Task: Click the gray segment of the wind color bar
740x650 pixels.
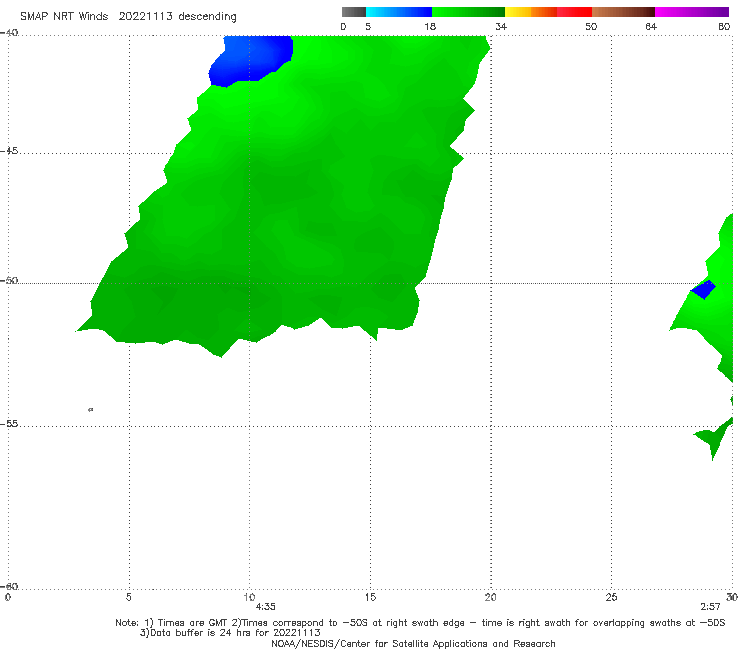Action: pyautogui.click(x=354, y=12)
